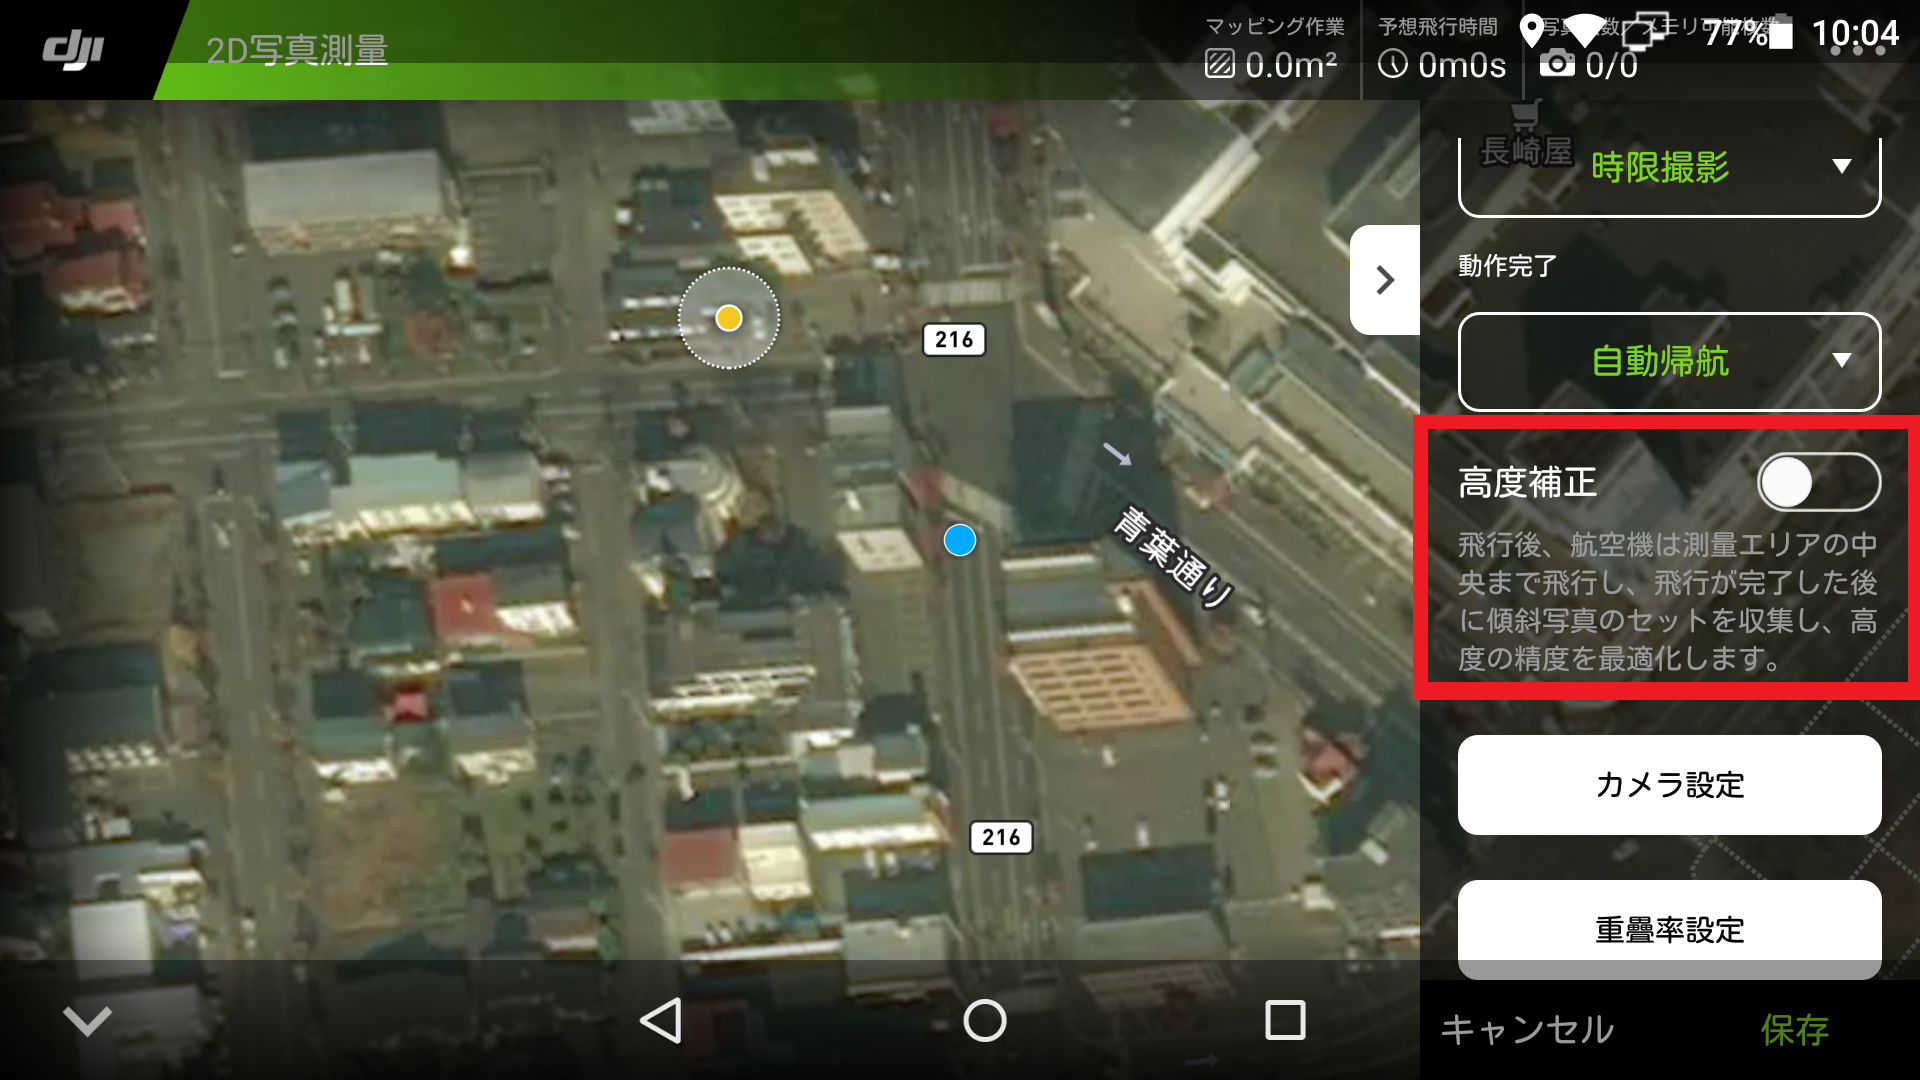Screen dimensions: 1920x1080
Task: Tap Android home circle button
Action: [x=985, y=1021]
